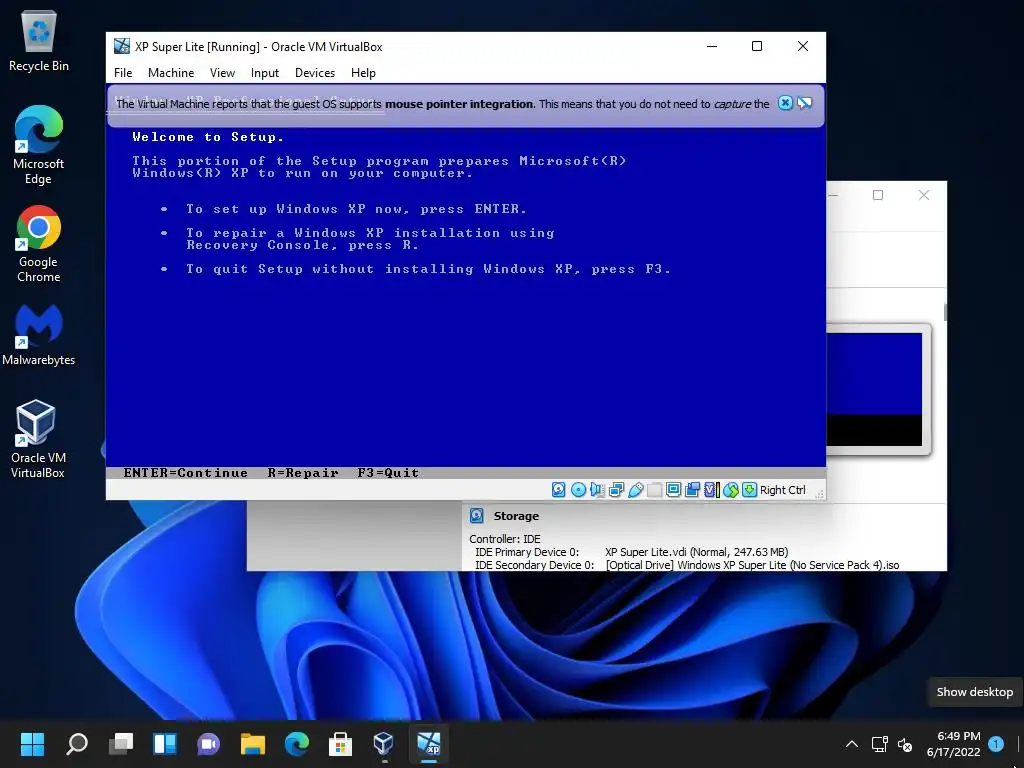The width and height of the screenshot is (1024, 768).
Task: Click the Show desktop button
Action: (x=1019, y=744)
